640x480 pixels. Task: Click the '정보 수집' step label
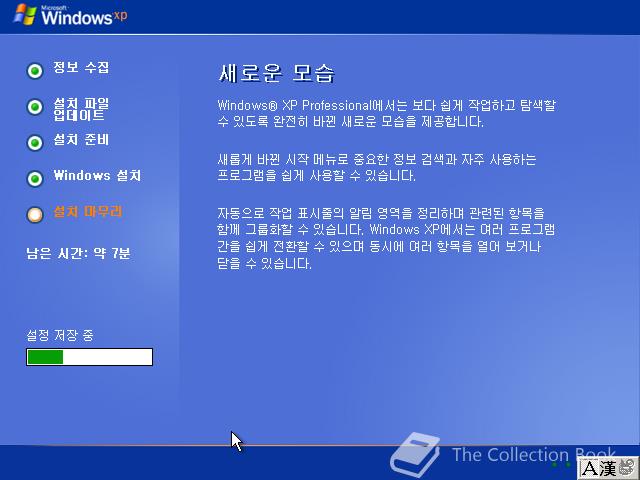81,67
